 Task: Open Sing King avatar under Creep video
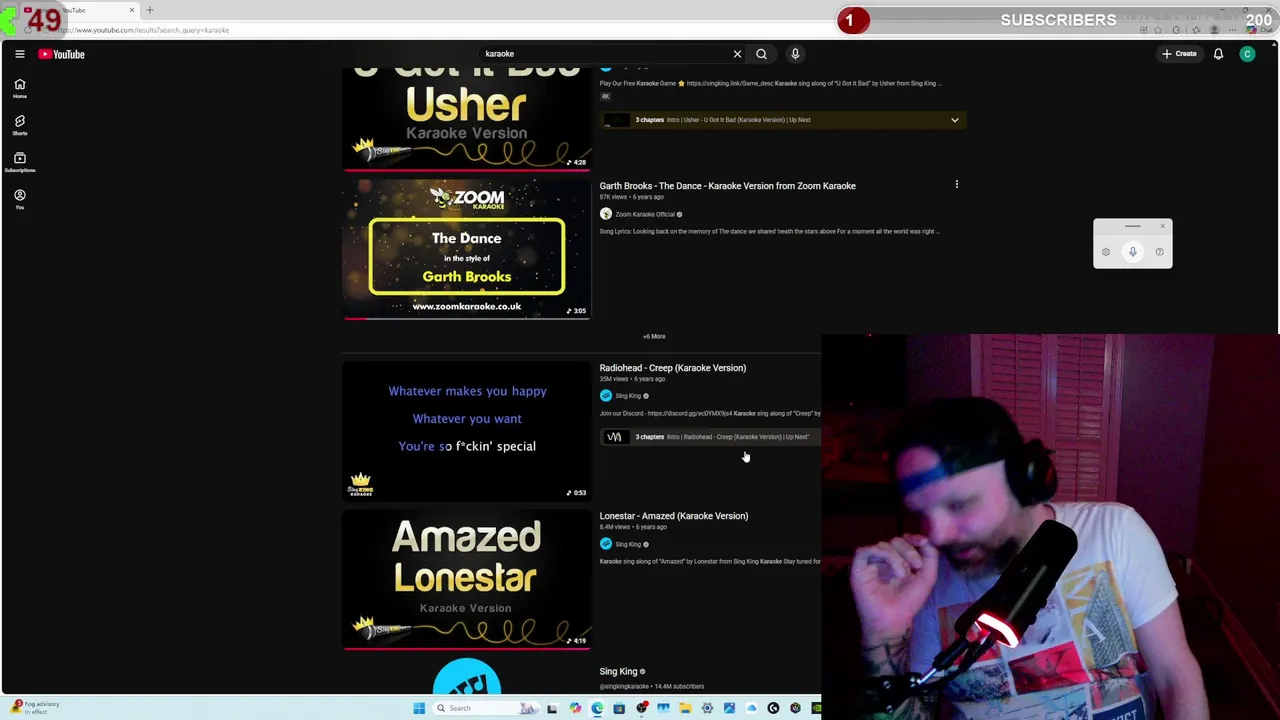pos(605,396)
